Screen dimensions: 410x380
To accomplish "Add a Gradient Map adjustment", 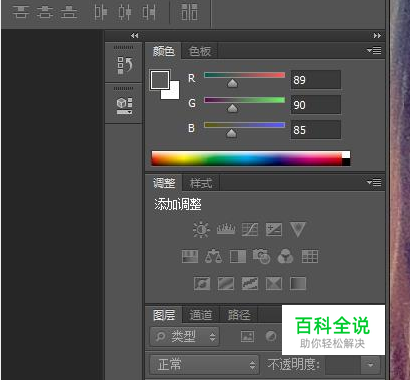I will coord(298,284).
